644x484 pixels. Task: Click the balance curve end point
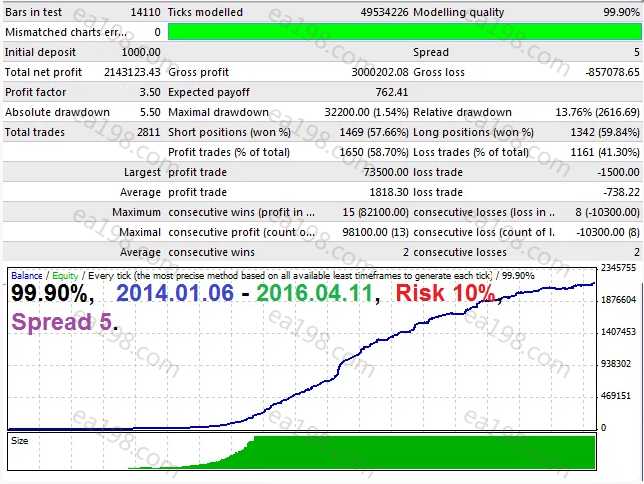coord(593,283)
